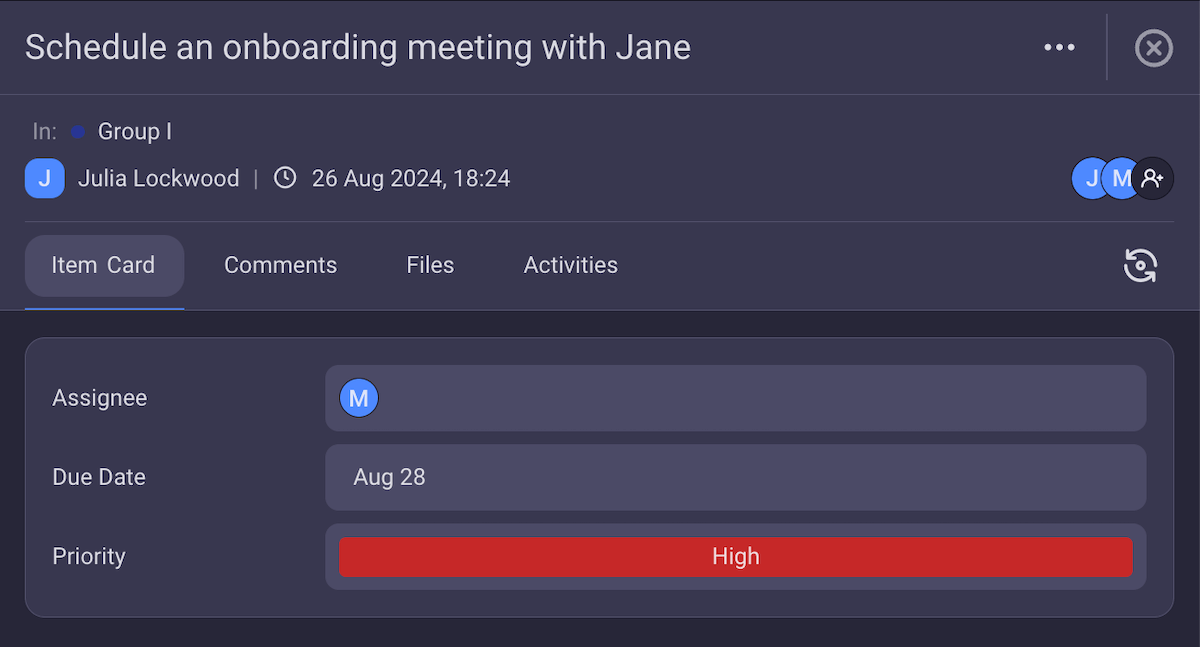The width and height of the screenshot is (1200, 647).
Task: Click the red High priority label
Action: (x=735, y=557)
